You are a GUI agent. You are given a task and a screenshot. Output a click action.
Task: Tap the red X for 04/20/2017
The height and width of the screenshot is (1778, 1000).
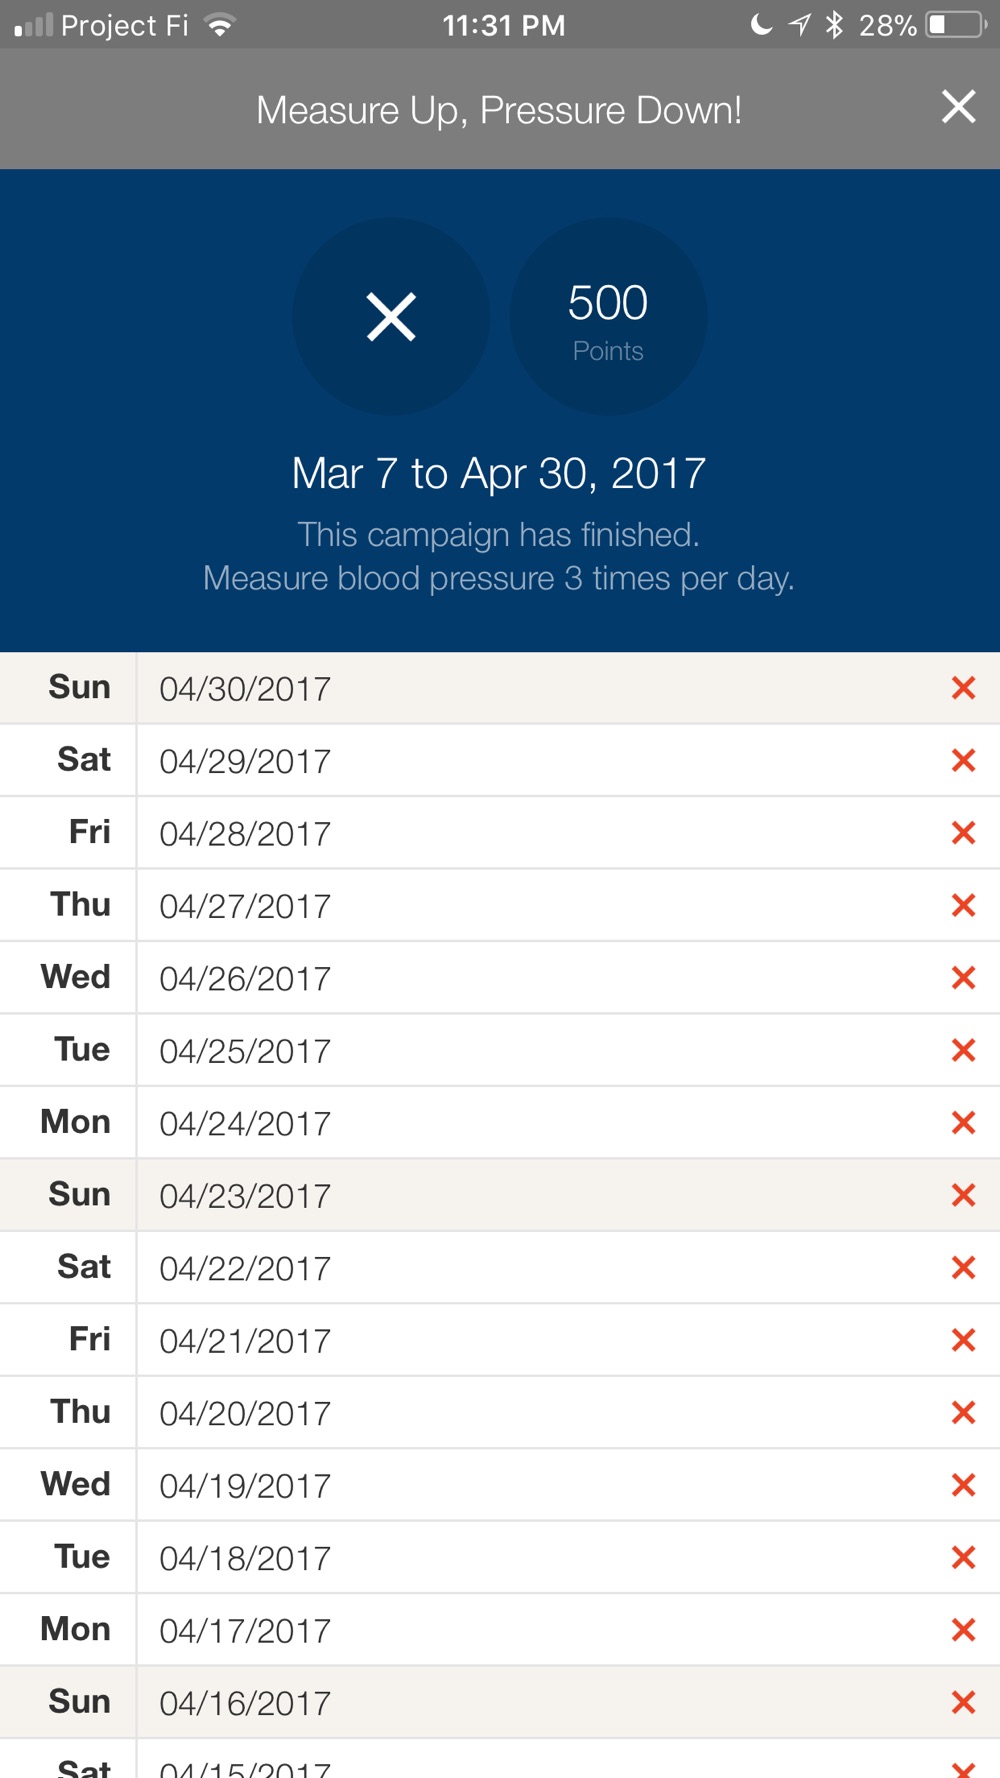[963, 1412]
